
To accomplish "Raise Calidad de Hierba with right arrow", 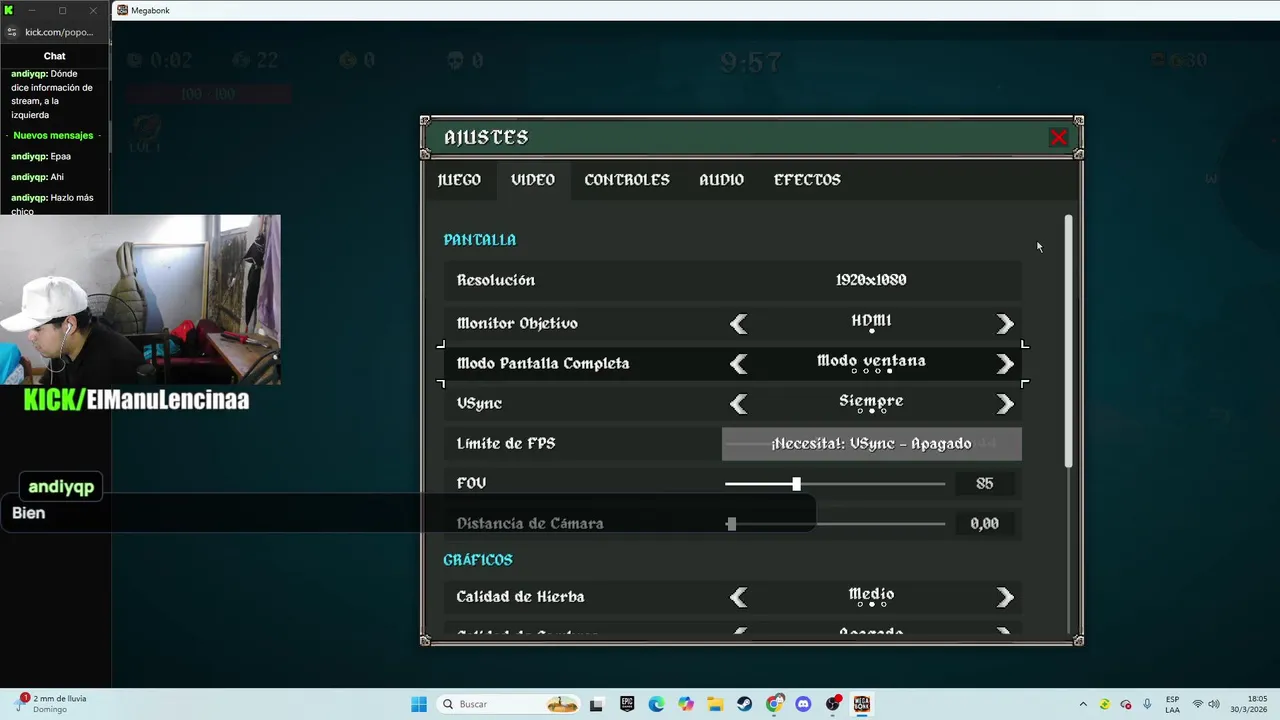I will click(1005, 597).
